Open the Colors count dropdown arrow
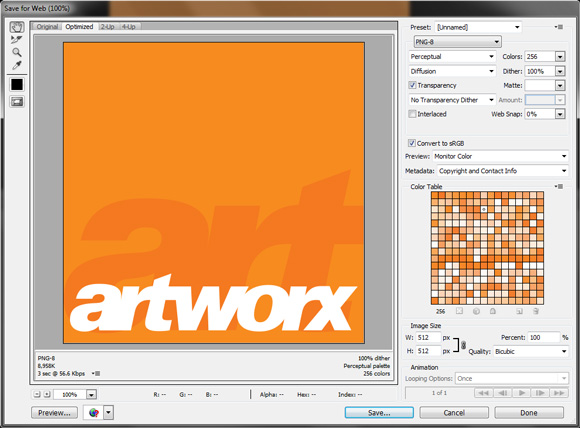Image resolution: width=580 pixels, height=428 pixels. pyautogui.click(x=560, y=57)
